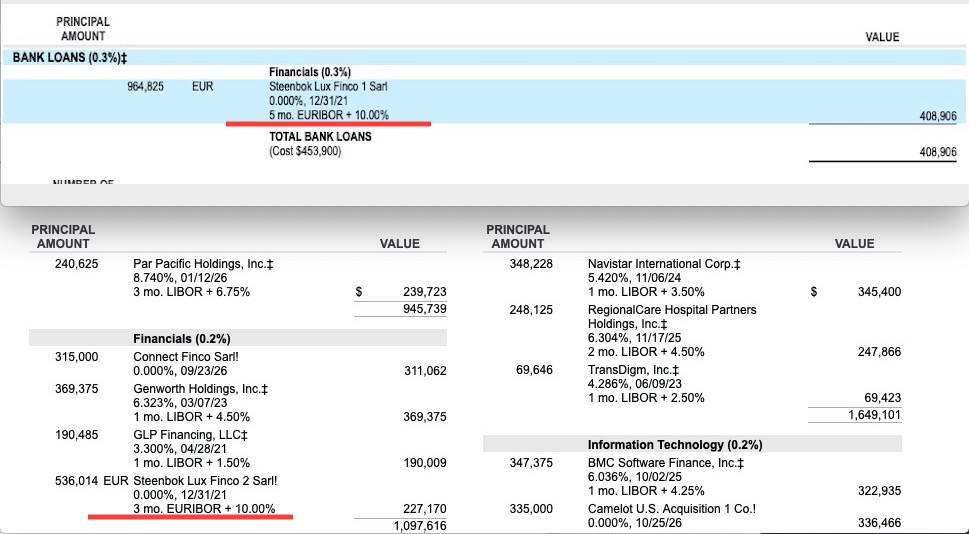This screenshot has height=534, width=969.
Task: Click the 3 mo. LIBOR + 6.75% rate
Action: tap(192, 292)
